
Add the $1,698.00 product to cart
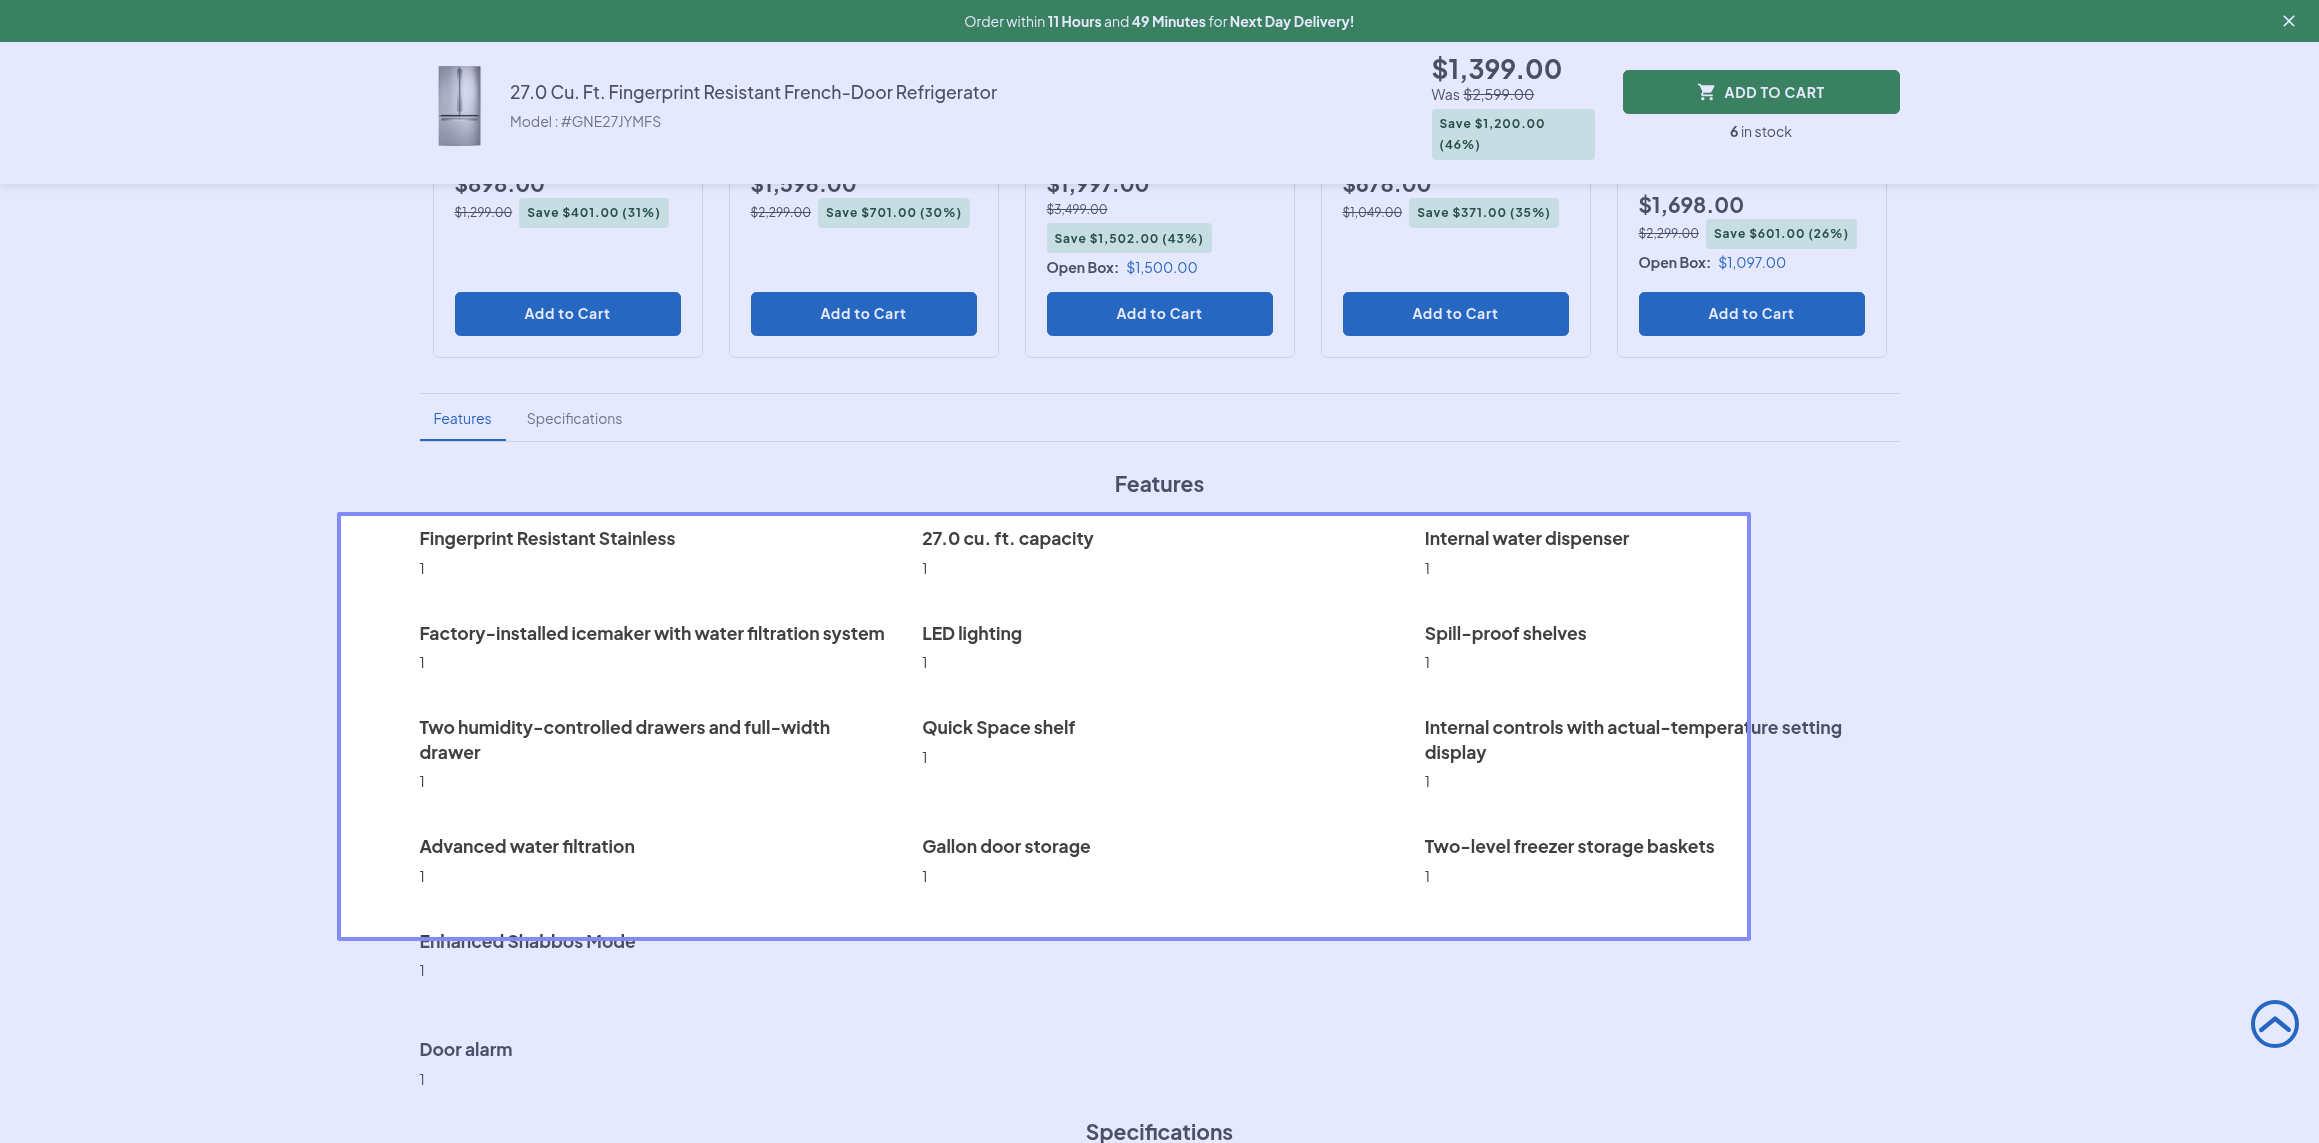point(1751,314)
